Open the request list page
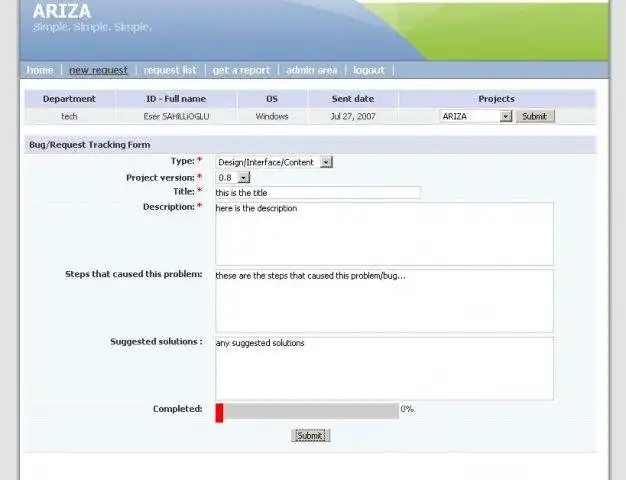 [x=170, y=70]
